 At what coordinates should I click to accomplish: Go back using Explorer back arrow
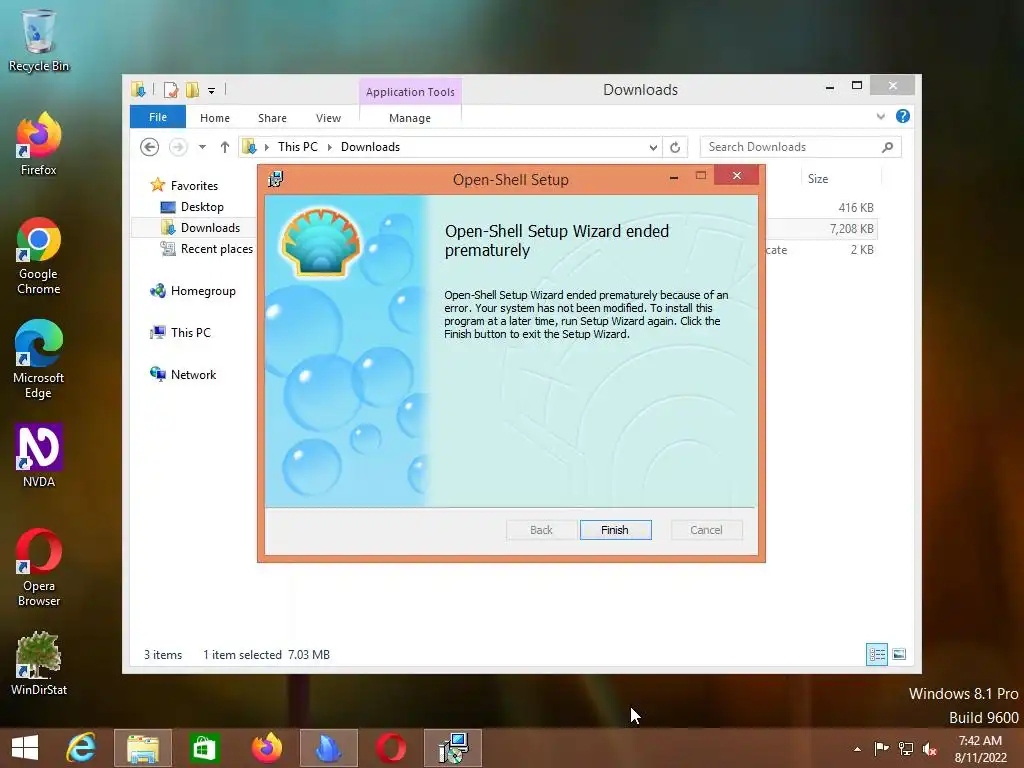pyautogui.click(x=150, y=147)
